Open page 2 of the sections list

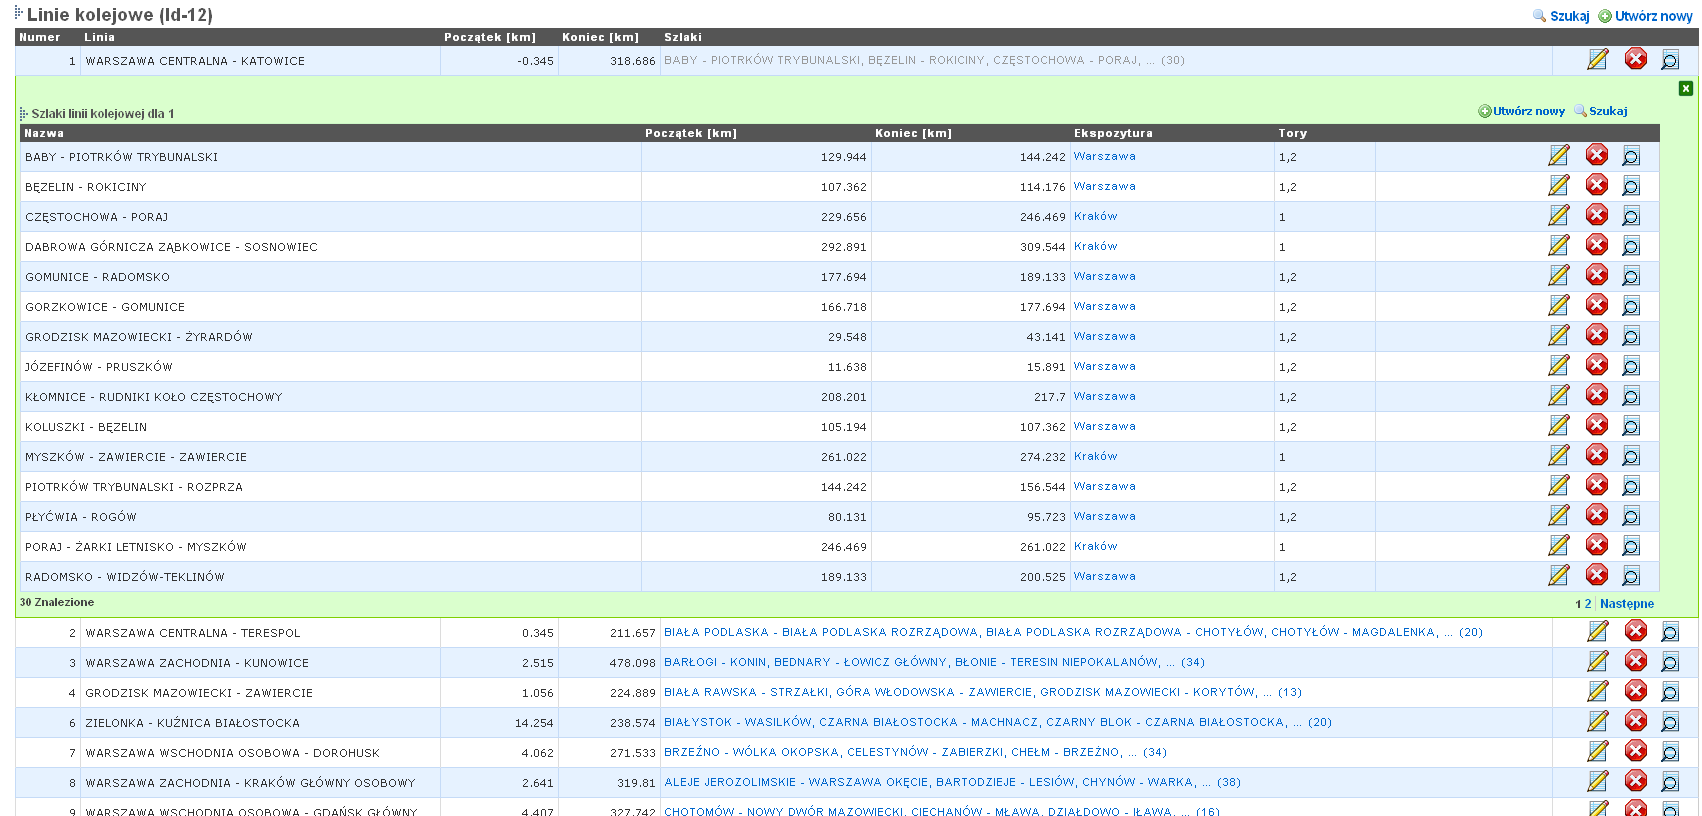(x=1587, y=604)
